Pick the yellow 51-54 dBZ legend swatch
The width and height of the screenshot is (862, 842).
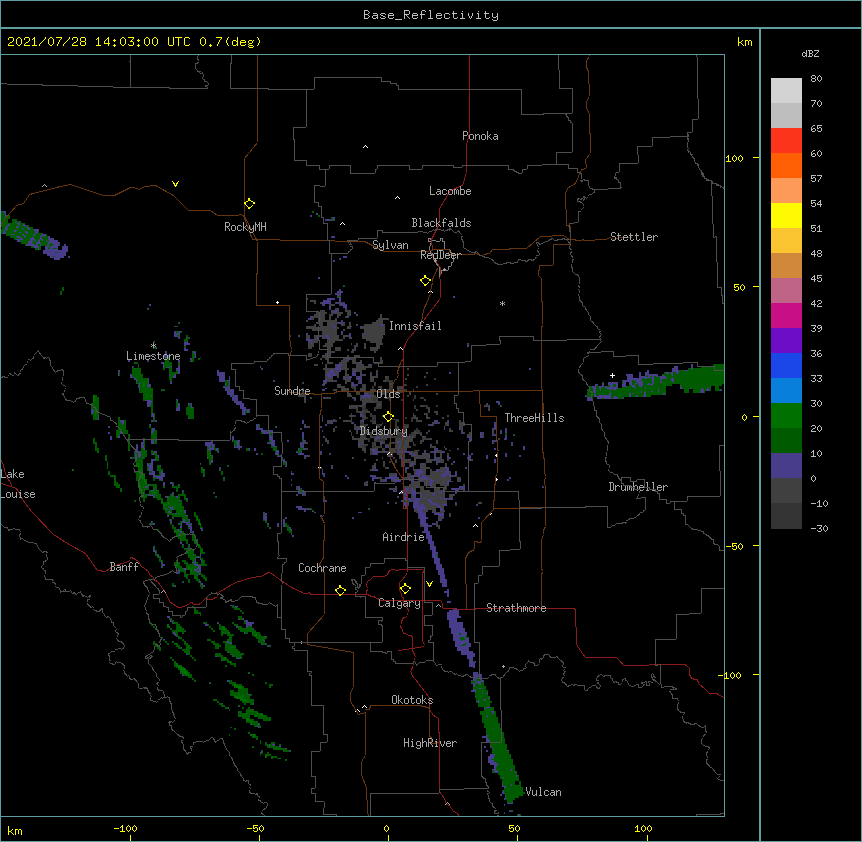[x=786, y=215]
